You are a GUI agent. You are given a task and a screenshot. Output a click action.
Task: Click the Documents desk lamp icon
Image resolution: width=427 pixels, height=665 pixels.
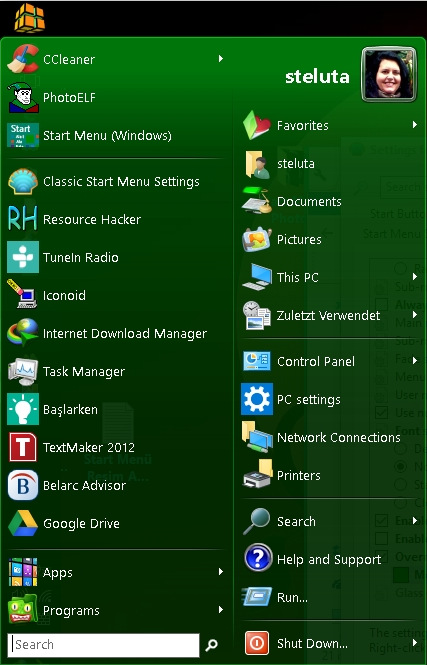pyautogui.click(x=257, y=201)
